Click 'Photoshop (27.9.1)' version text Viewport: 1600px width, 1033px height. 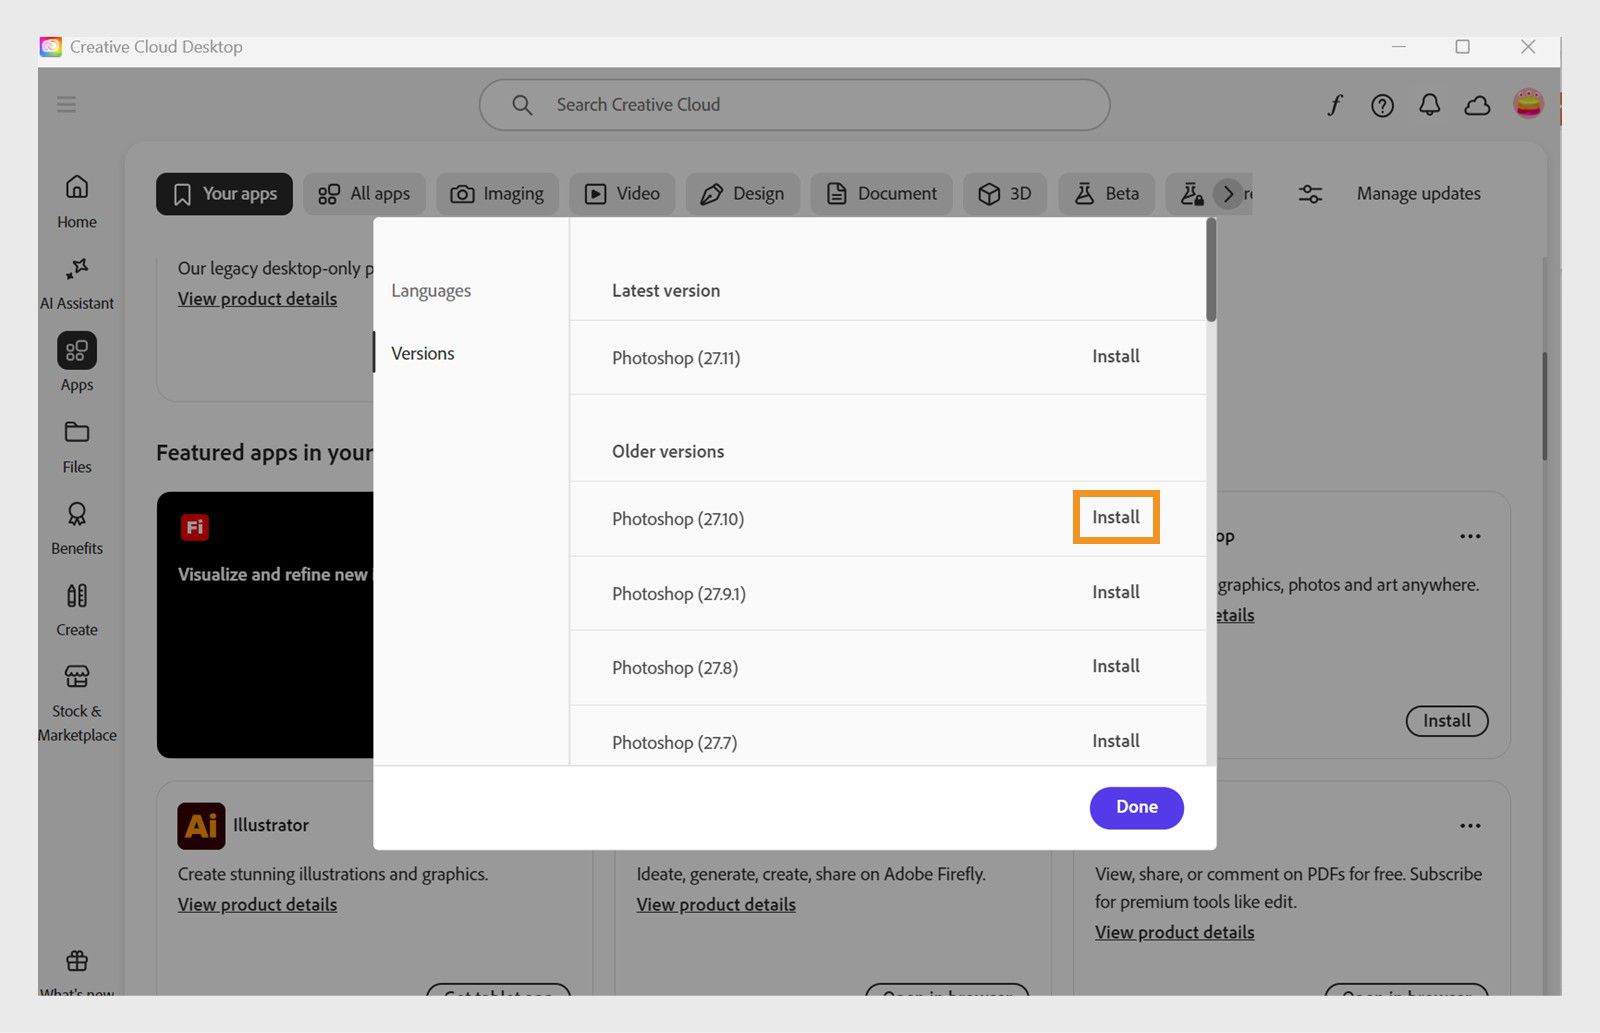point(679,594)
